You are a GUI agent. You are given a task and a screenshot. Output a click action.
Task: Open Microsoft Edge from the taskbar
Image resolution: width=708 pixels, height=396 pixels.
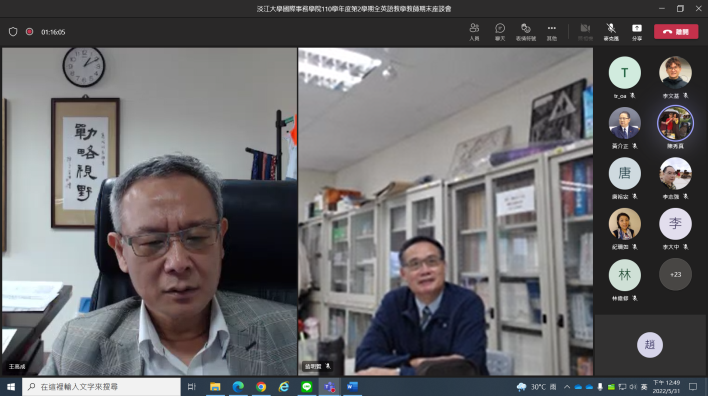tap(238, 387)
